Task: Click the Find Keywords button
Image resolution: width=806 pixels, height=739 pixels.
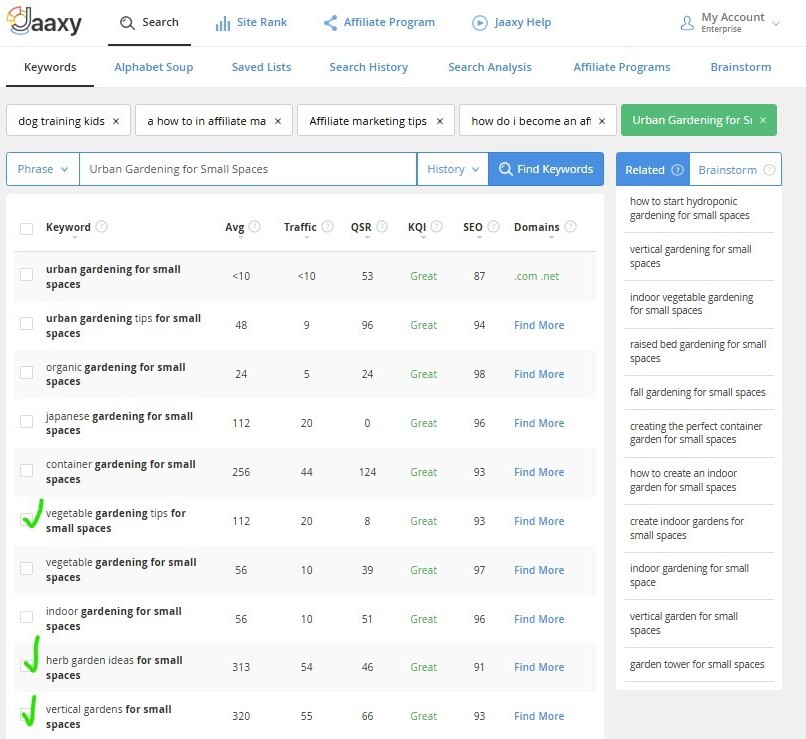Action: (546, 169)
